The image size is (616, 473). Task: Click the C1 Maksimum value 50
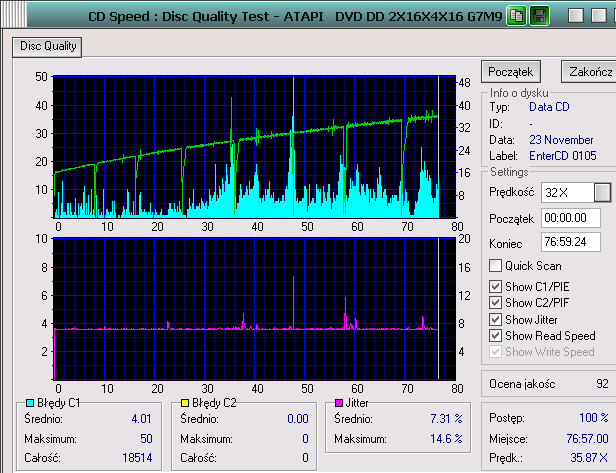pyautogui.click(x=146, y=438)
